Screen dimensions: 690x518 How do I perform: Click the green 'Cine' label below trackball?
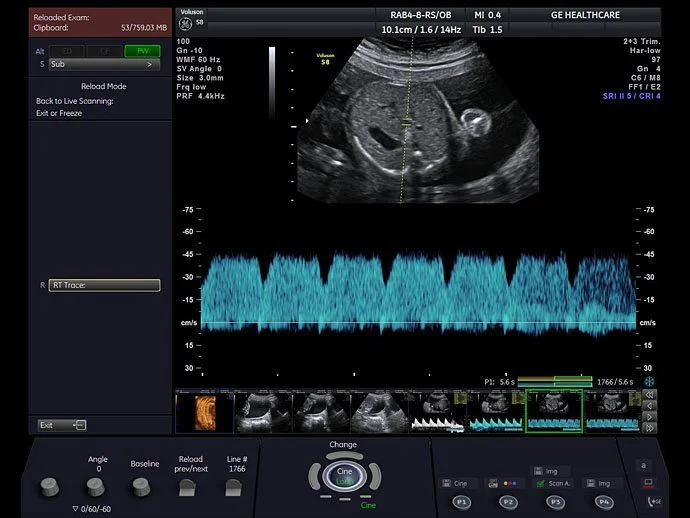(x=368, y=505)
